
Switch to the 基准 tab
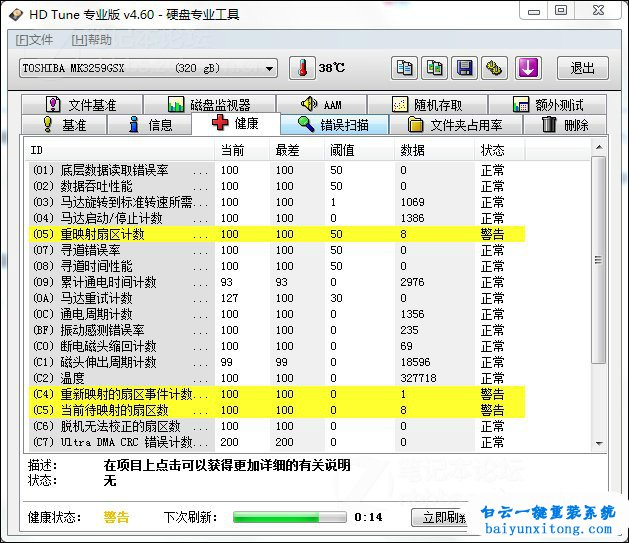64,125
